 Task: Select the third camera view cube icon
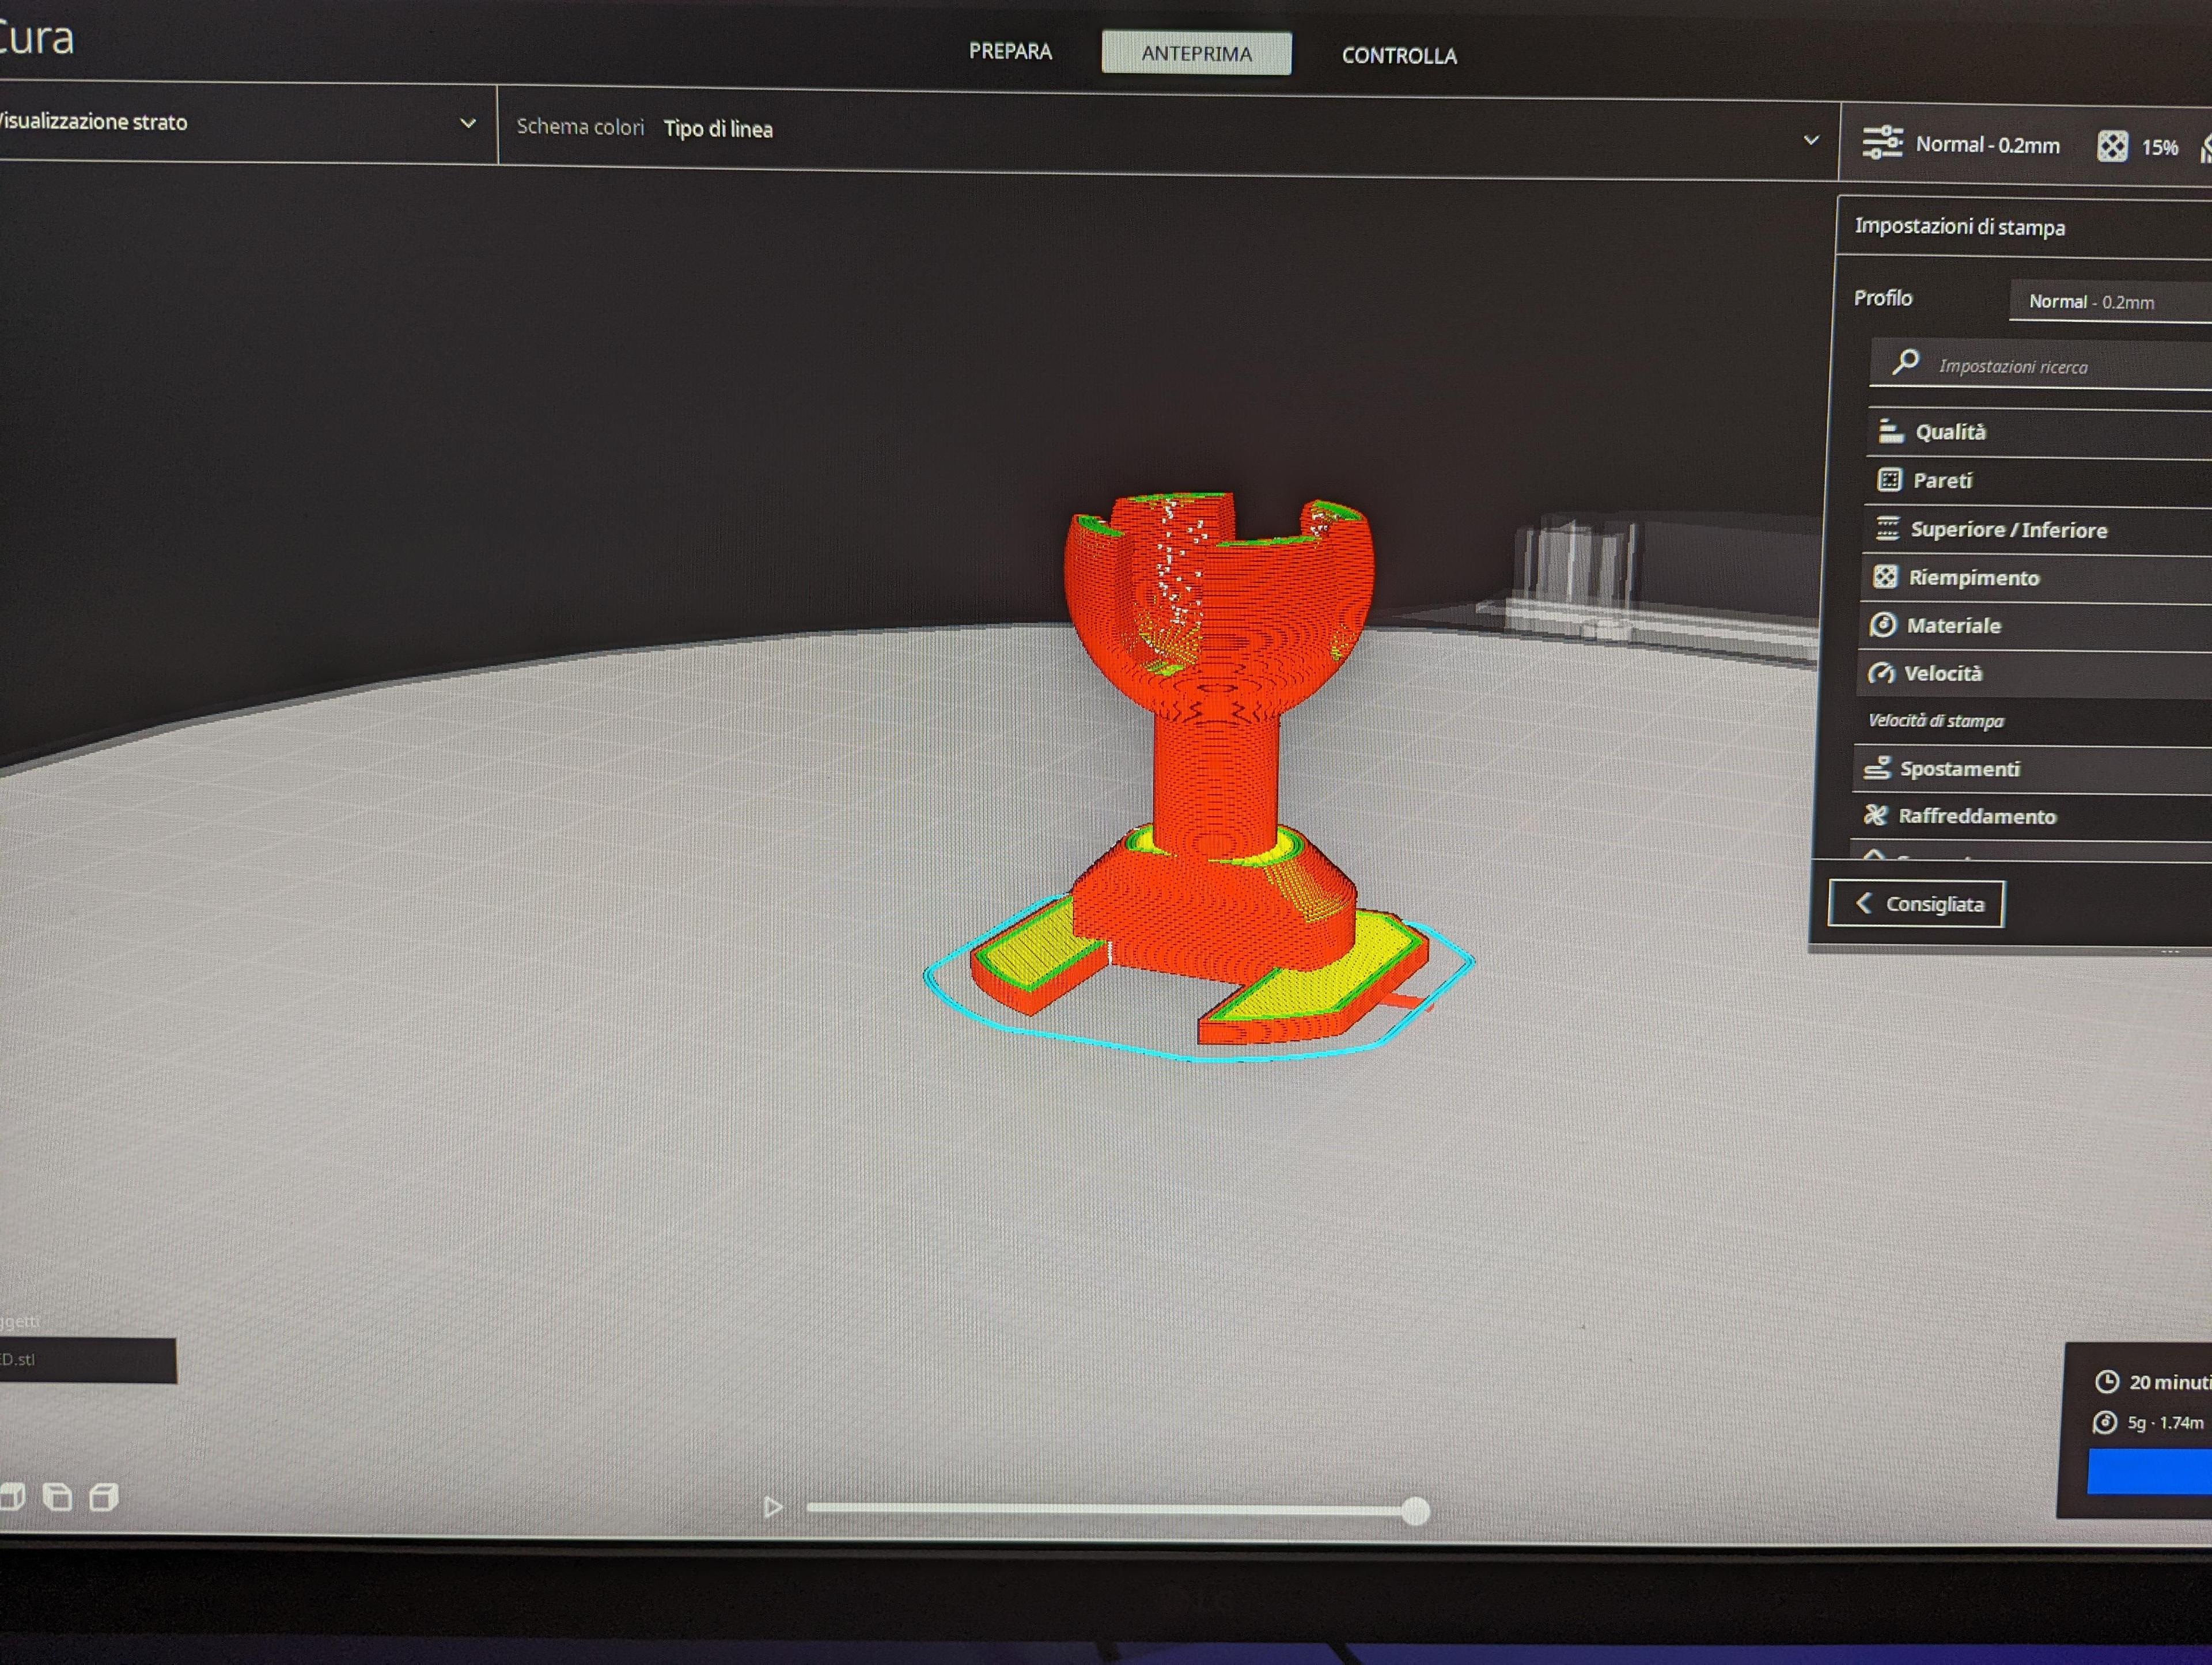pos(103,1497)
